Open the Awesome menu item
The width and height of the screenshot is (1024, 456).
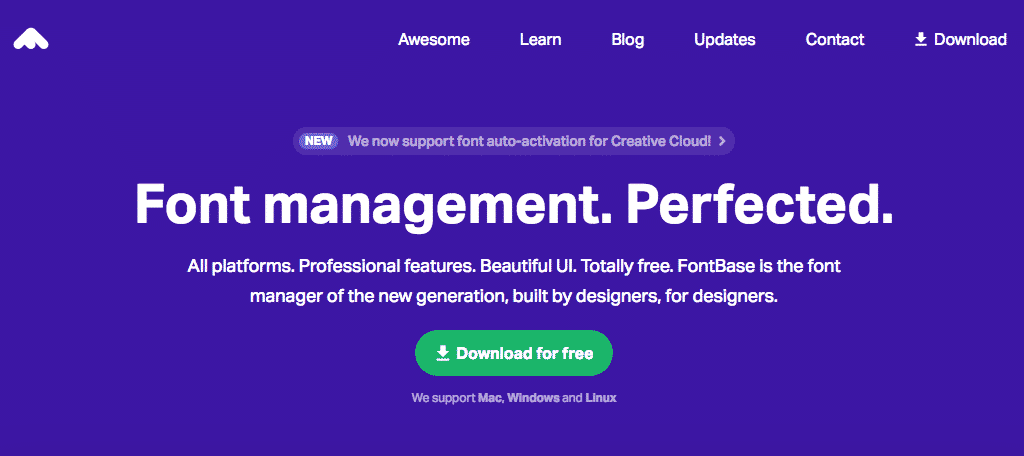434,40
